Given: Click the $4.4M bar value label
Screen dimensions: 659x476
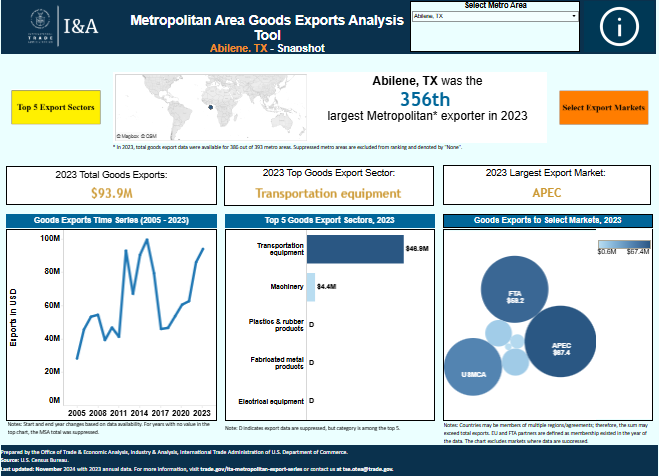Looking at the screenshot, I should [327, 287].
